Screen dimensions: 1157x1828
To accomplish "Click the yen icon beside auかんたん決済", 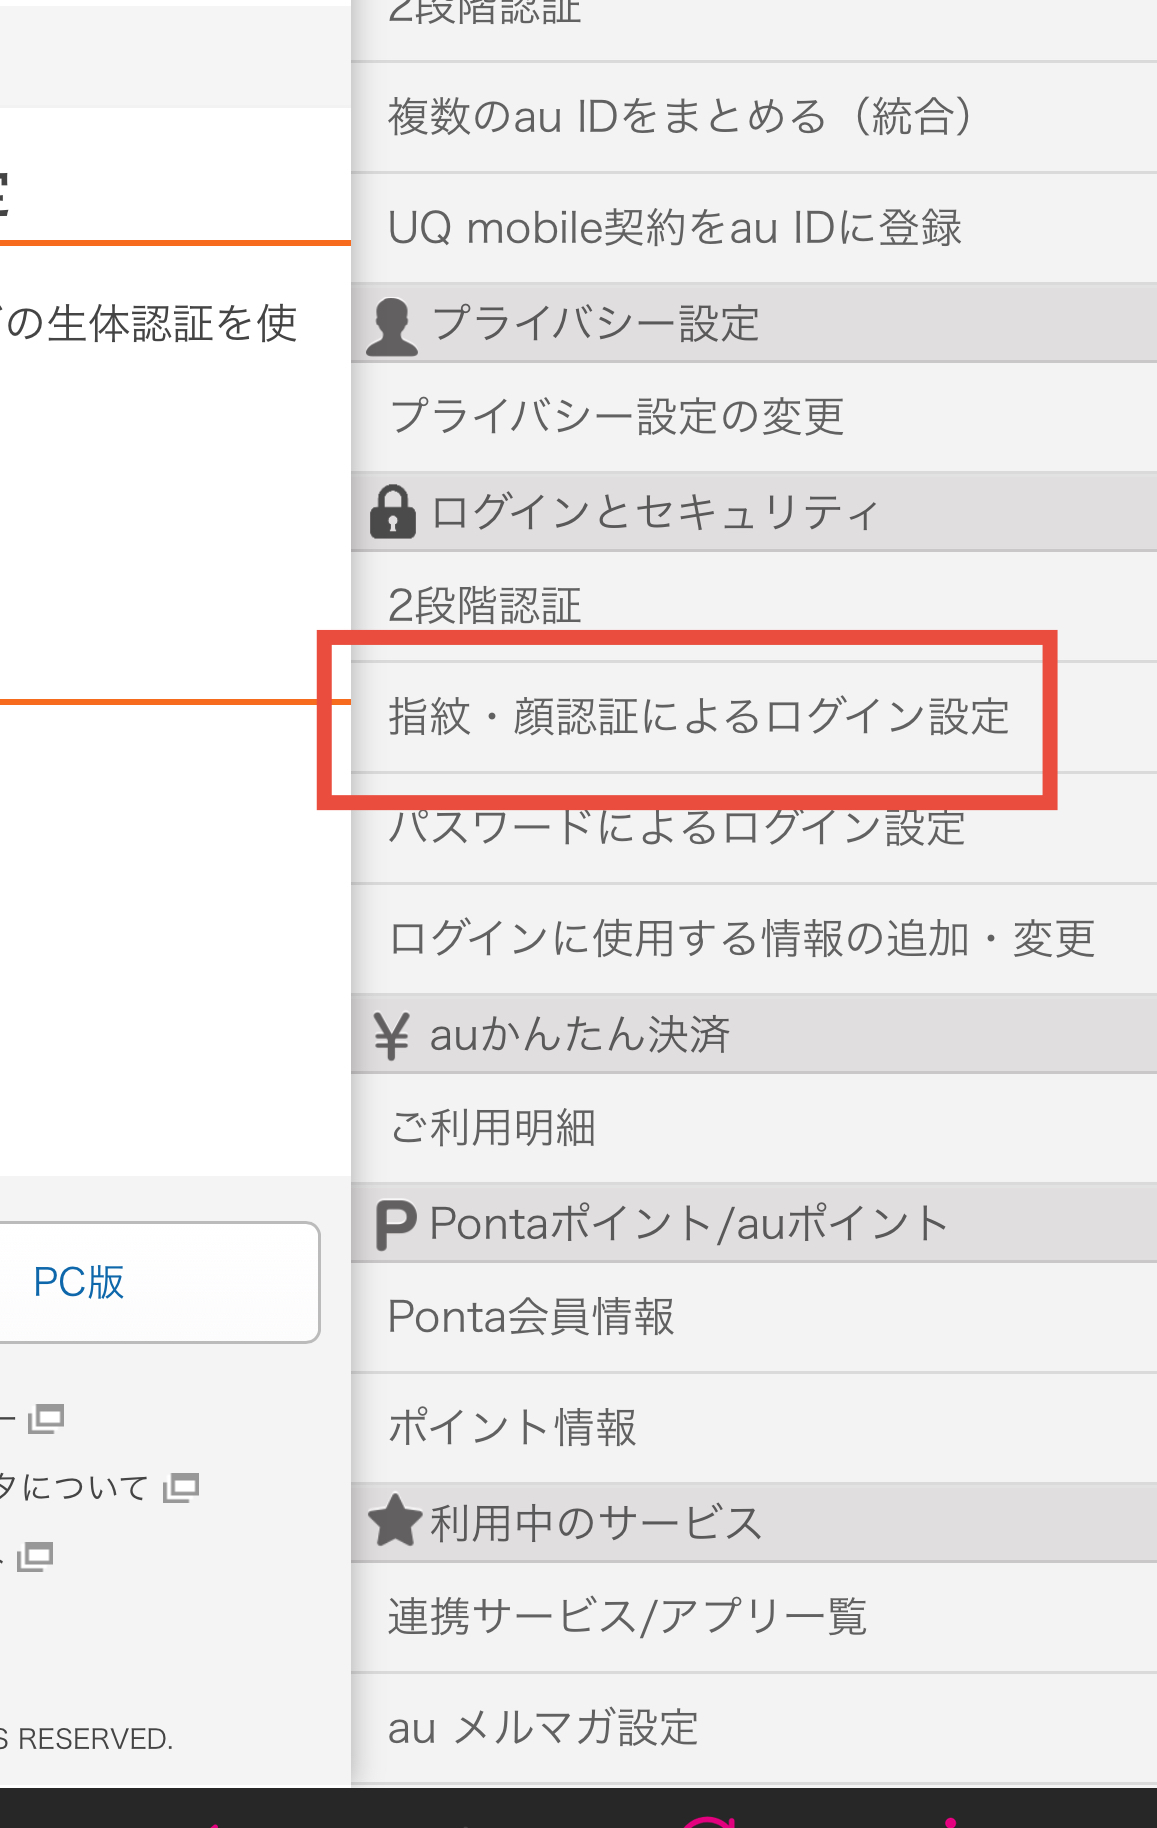I will click(x=391, y=1035).
